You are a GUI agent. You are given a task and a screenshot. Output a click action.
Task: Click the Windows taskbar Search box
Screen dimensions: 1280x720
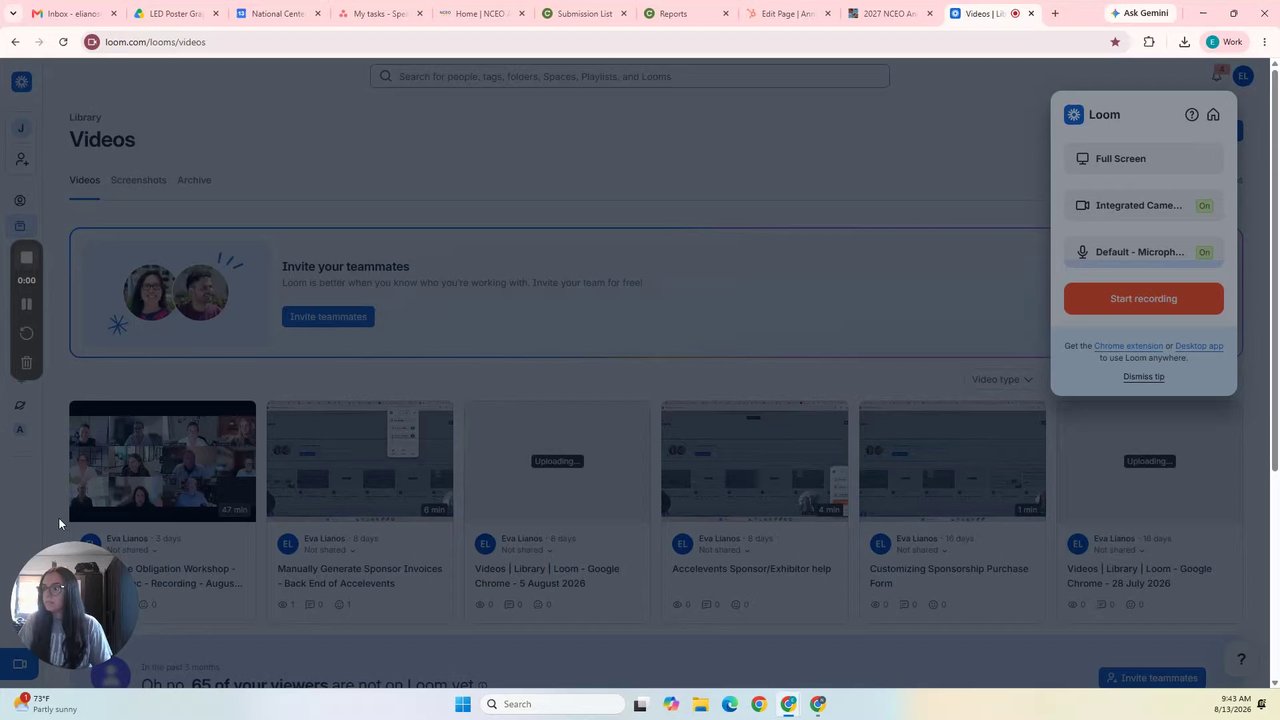click(x=552, y=704)
